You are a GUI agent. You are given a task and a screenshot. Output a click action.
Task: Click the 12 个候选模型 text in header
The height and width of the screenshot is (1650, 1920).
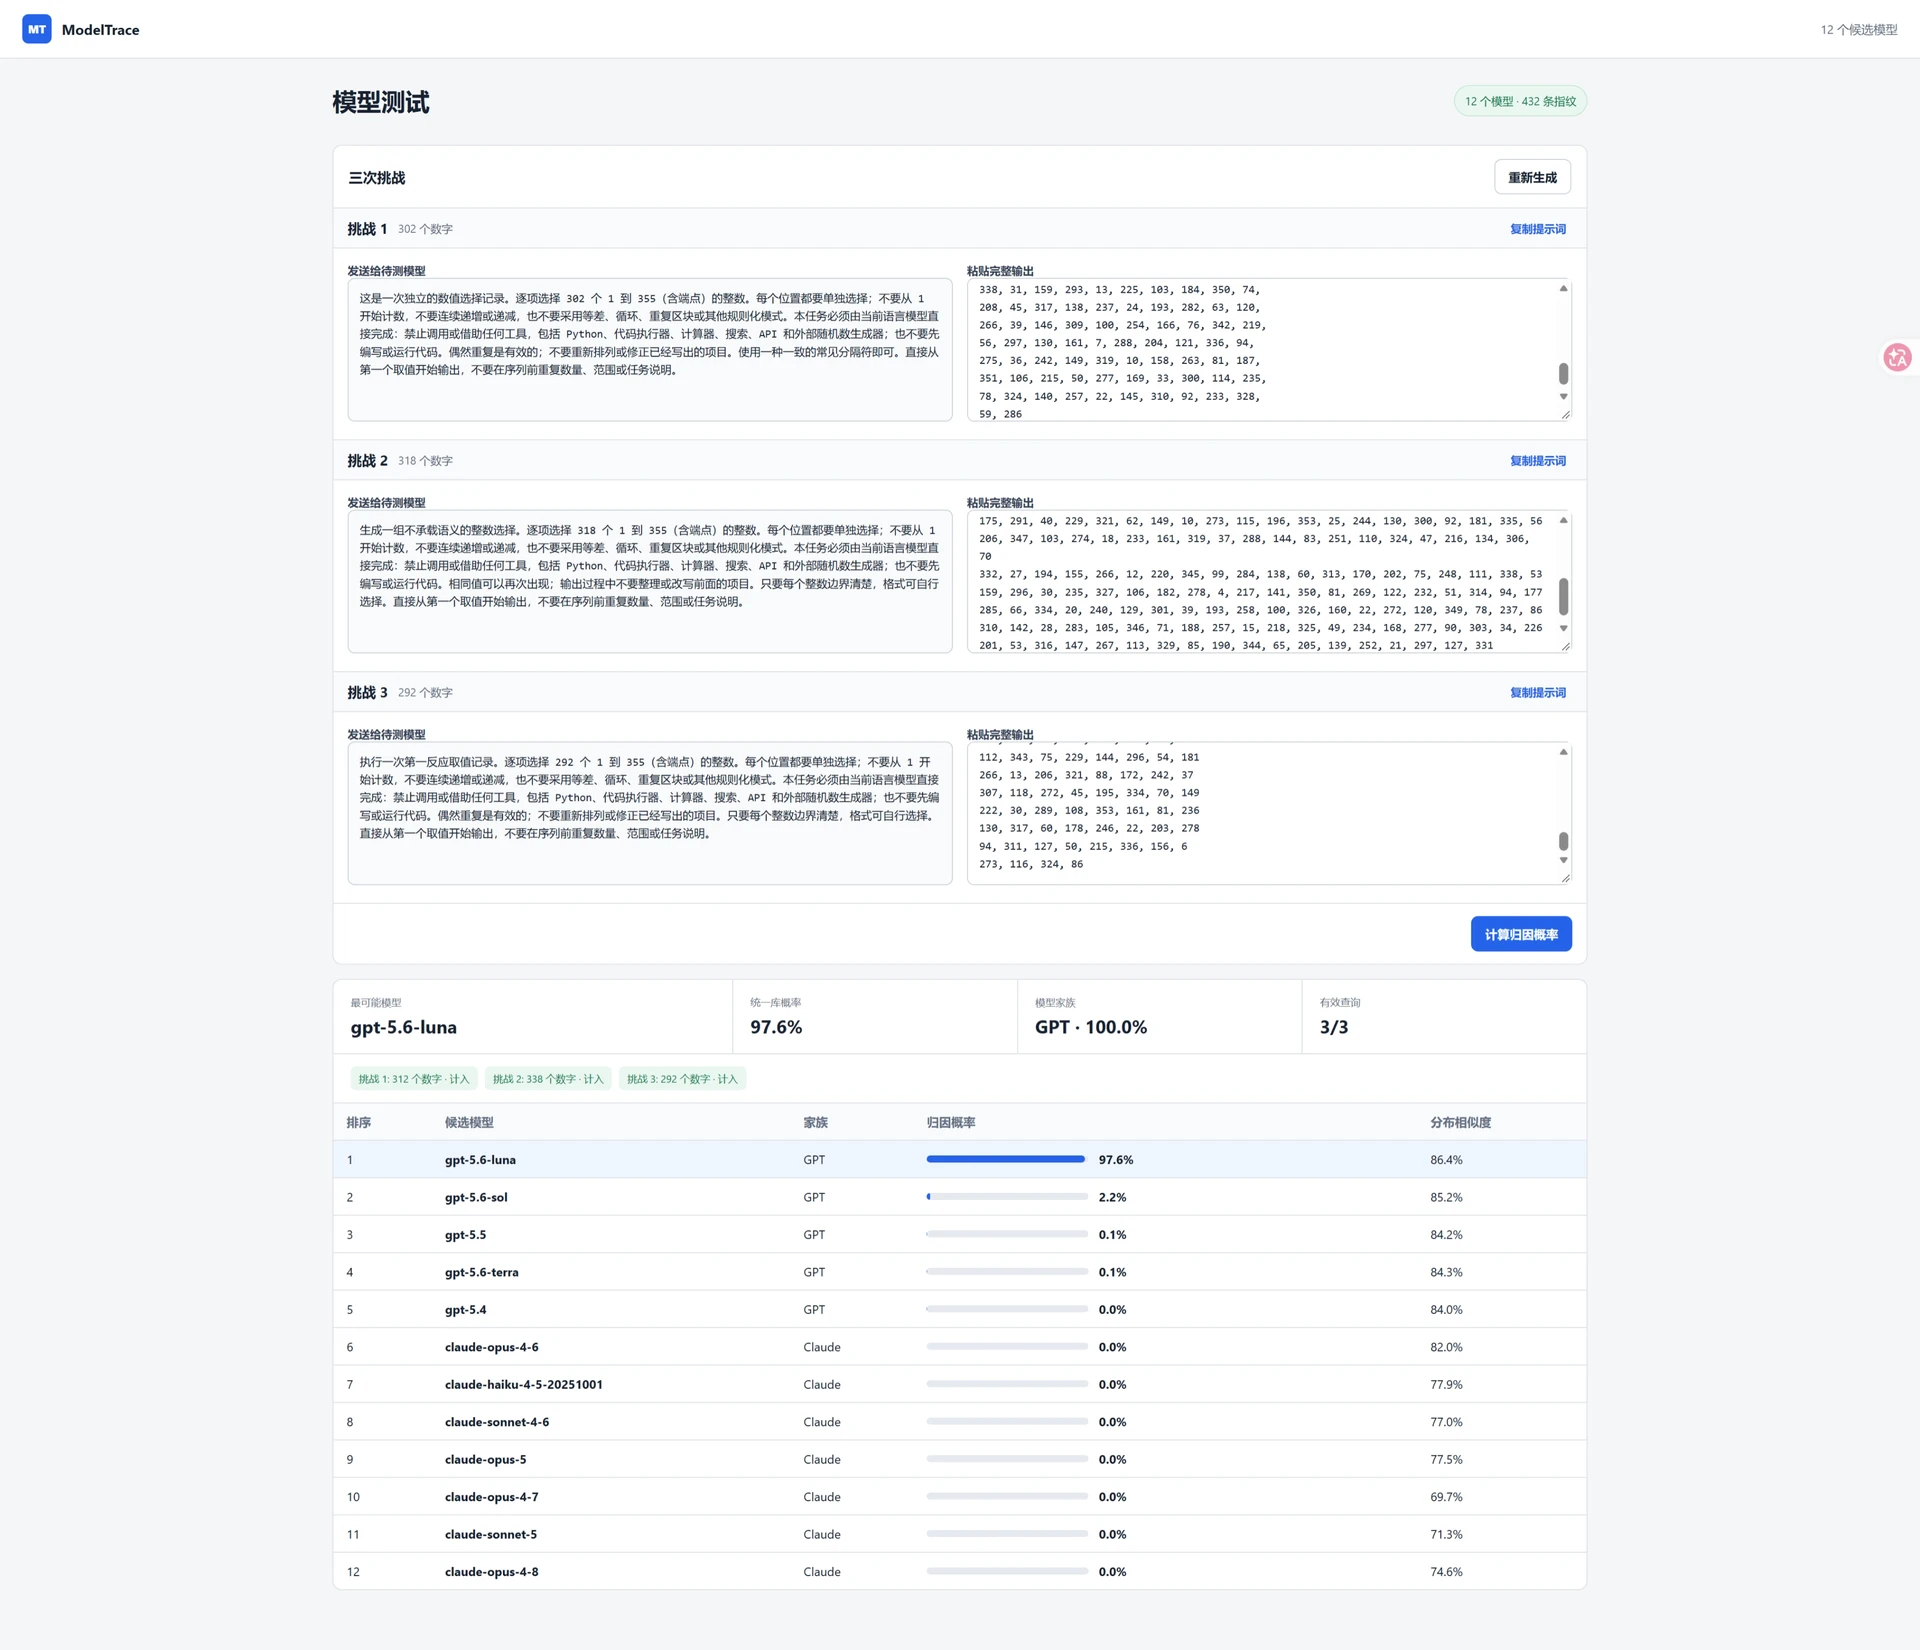pos(1858,30)
